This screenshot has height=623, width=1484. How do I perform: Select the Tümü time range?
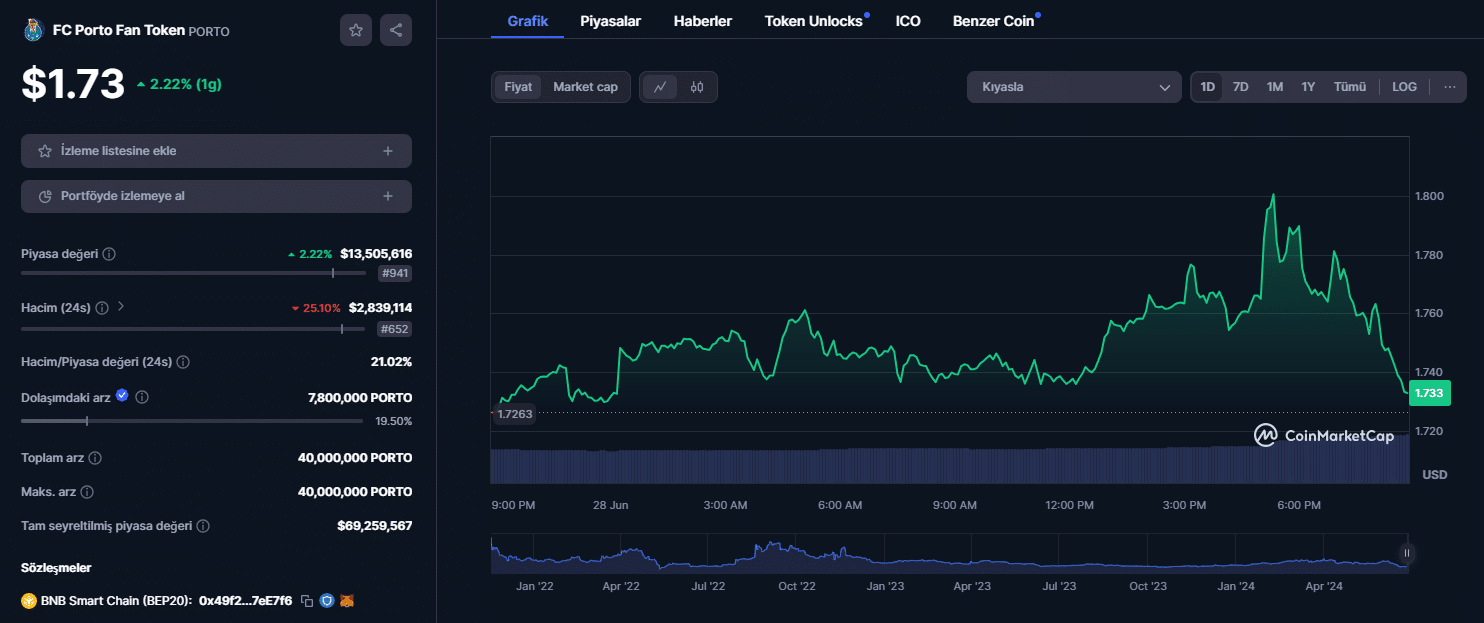pos(1349,87)
